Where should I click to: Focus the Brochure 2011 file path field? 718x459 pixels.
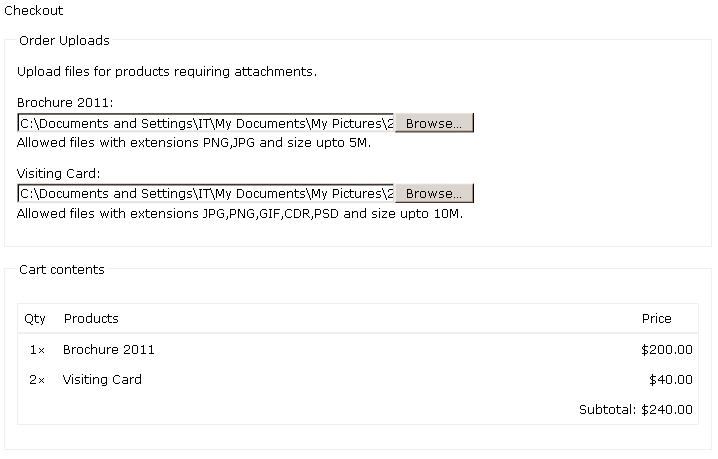pos(206,123)
